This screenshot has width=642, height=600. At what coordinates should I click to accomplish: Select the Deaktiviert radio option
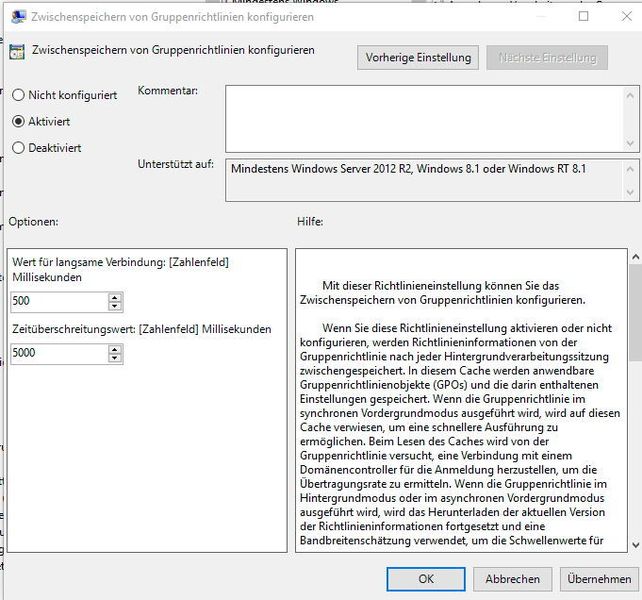[47, 147]
